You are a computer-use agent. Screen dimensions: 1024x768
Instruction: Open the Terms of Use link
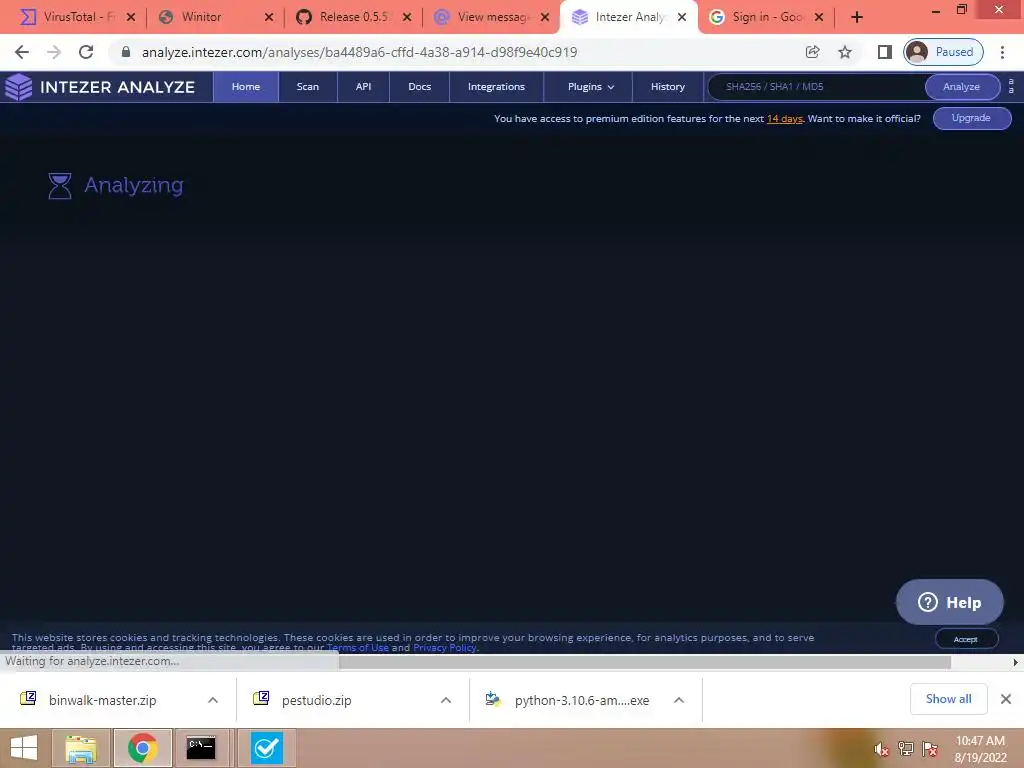358,648
